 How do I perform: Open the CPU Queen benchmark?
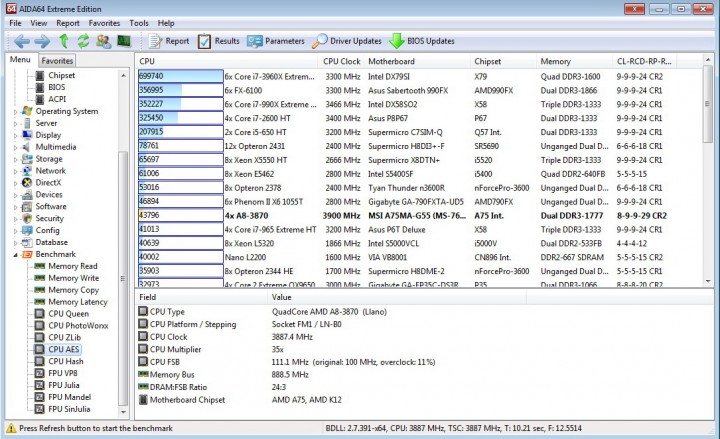click(68, 314)
